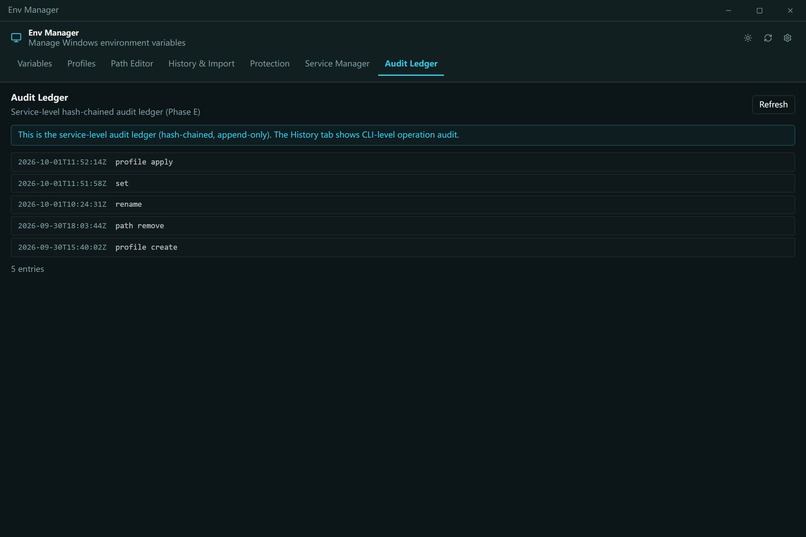Click the 'Service-level hash-chained audit ledger' subtitle
Viewport: 806px width, 537px height.
105,112
